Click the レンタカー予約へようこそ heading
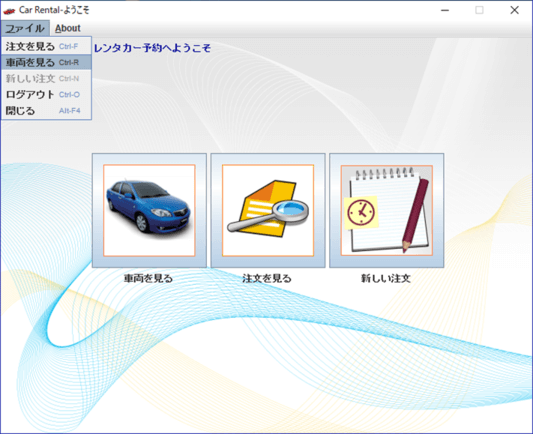Screen dimensions: 533x434 (x=152, y=48)
